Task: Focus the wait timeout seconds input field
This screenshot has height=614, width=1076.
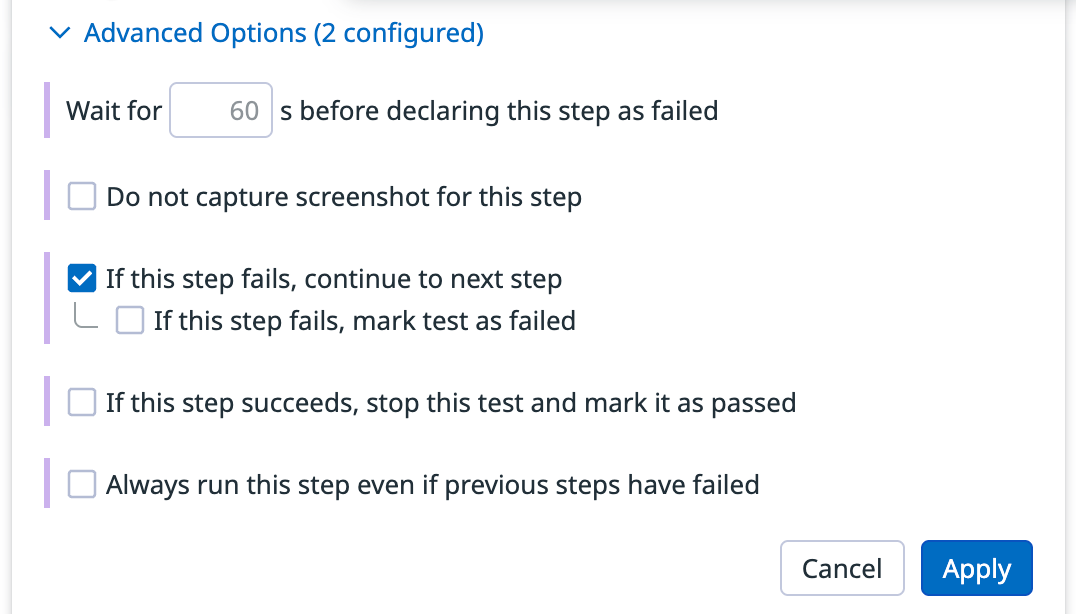Action: click(221, 110)
